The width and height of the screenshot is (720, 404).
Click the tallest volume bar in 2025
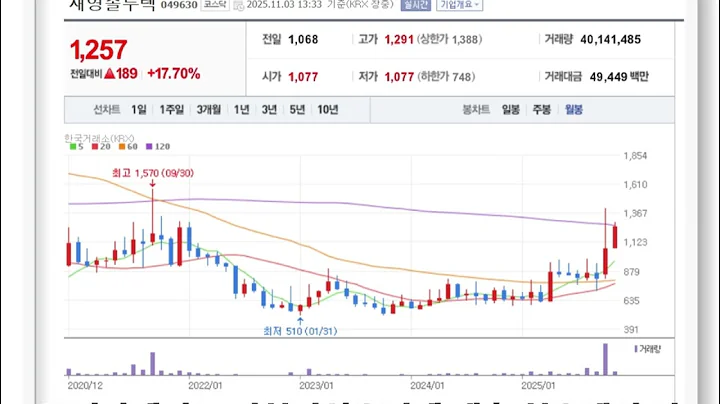tap(605, 359)
